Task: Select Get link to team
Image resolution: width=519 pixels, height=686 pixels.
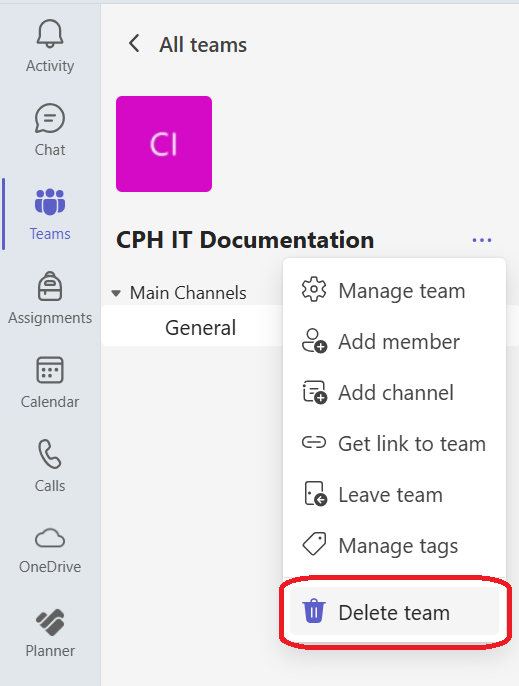Action: pyautogui.click(x=394, y=444)
